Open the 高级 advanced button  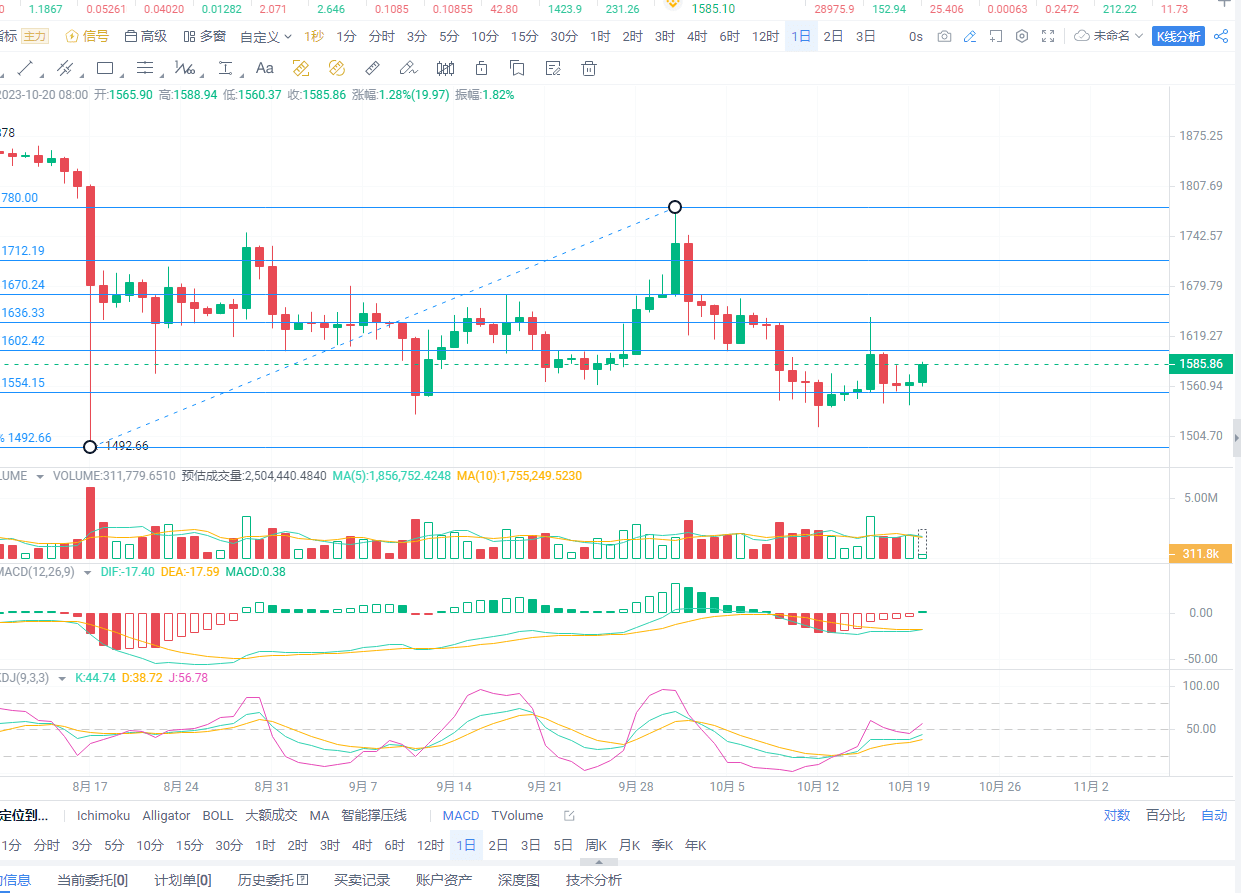tap(146, 36)
